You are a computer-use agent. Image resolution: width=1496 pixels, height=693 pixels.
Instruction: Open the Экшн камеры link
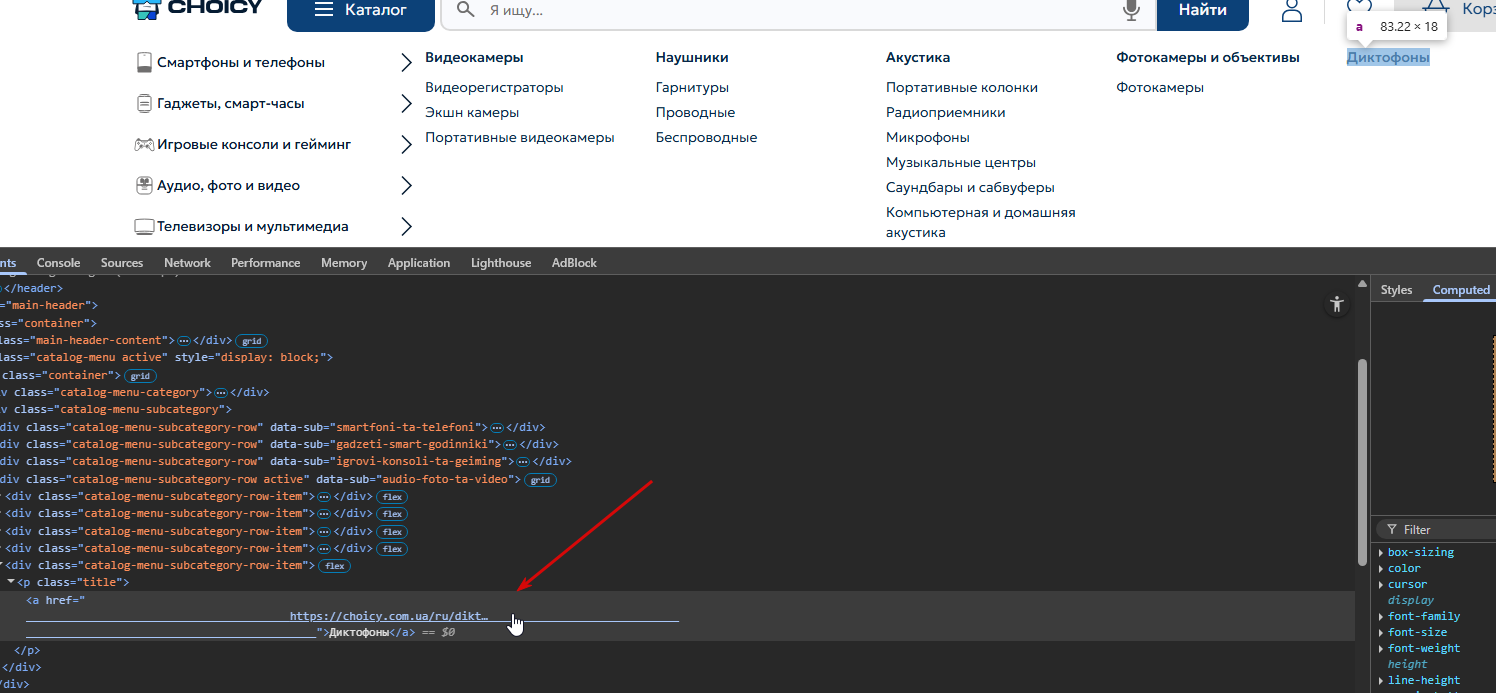472,113
